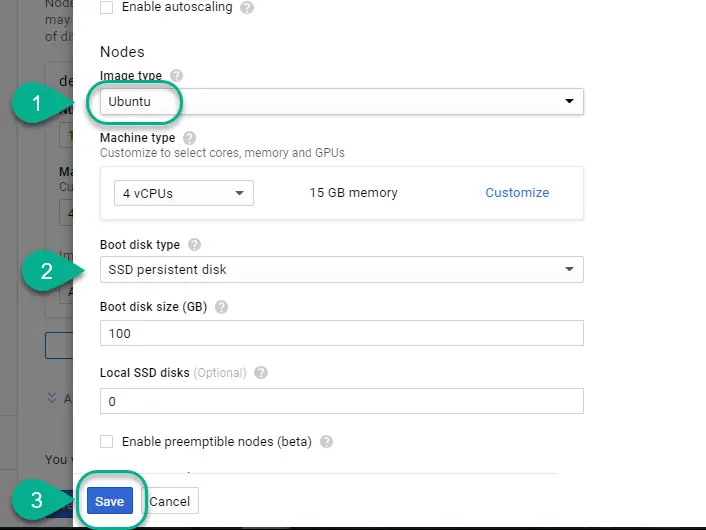Toggle Enable preemptible nodes (beta) checkbox
Viewport: 706px width, 530px height.
tap(107, 442)
